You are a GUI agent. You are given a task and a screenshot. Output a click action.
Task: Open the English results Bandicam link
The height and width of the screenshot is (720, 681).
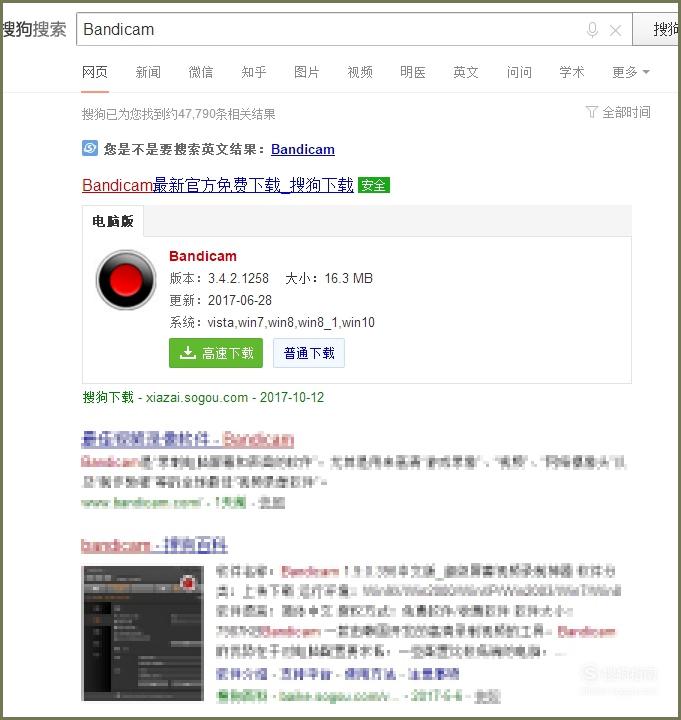coord(303,149)
